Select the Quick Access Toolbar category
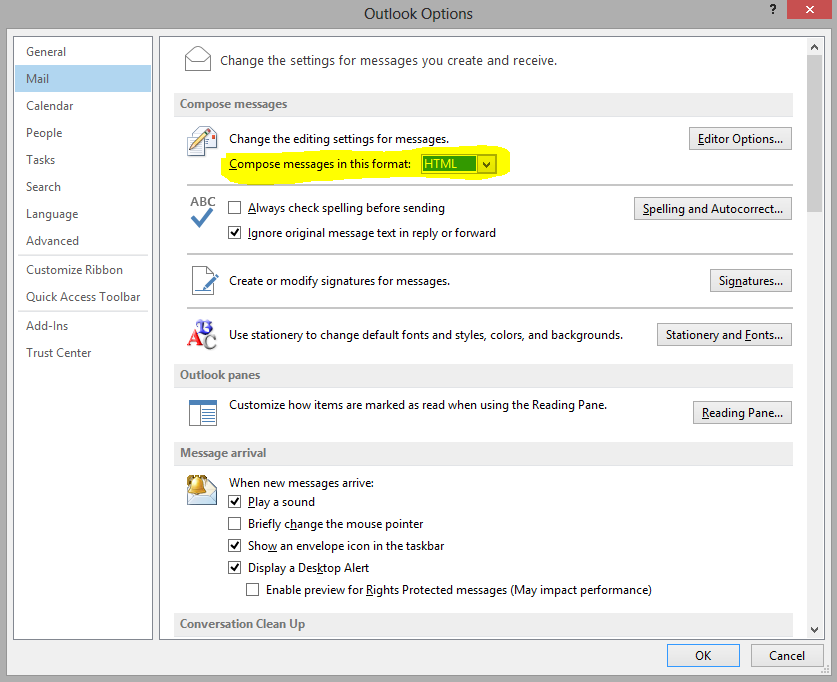This screenshot has width=837, height=682. tap(83, 297)
